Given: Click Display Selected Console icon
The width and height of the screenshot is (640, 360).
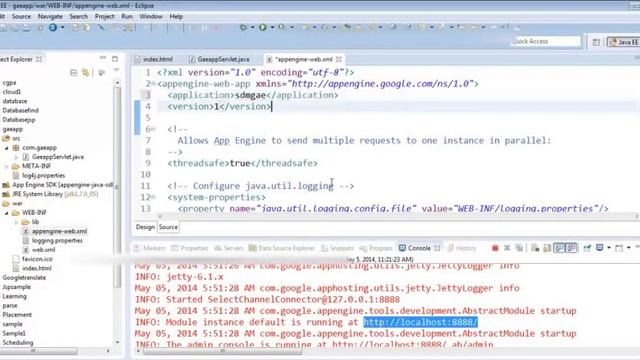Looking at the screenshot, I should [x=599, y=248].
